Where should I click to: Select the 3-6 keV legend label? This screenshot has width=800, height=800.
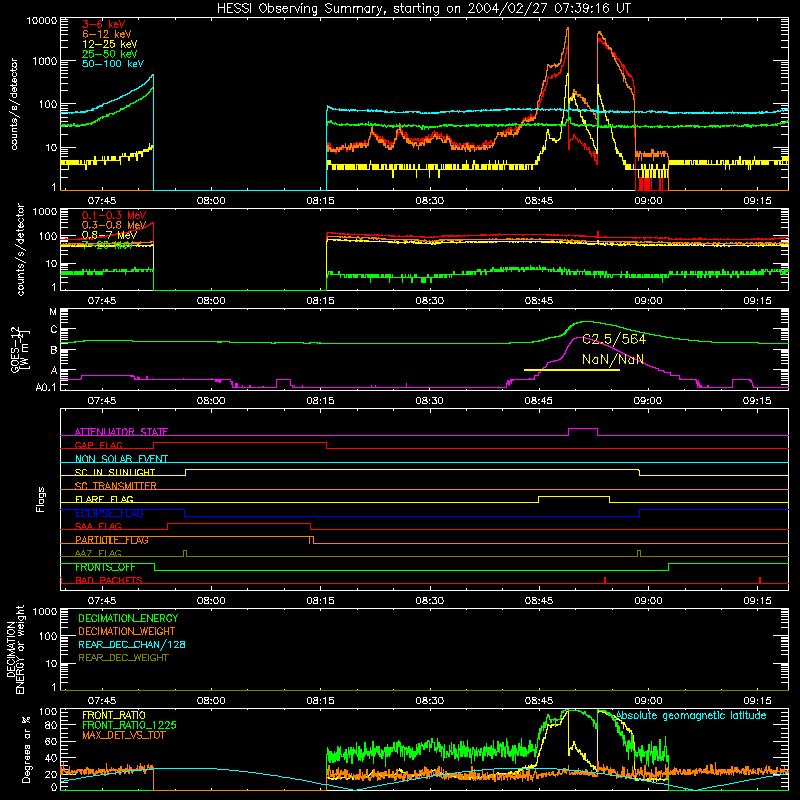(104, 24)
